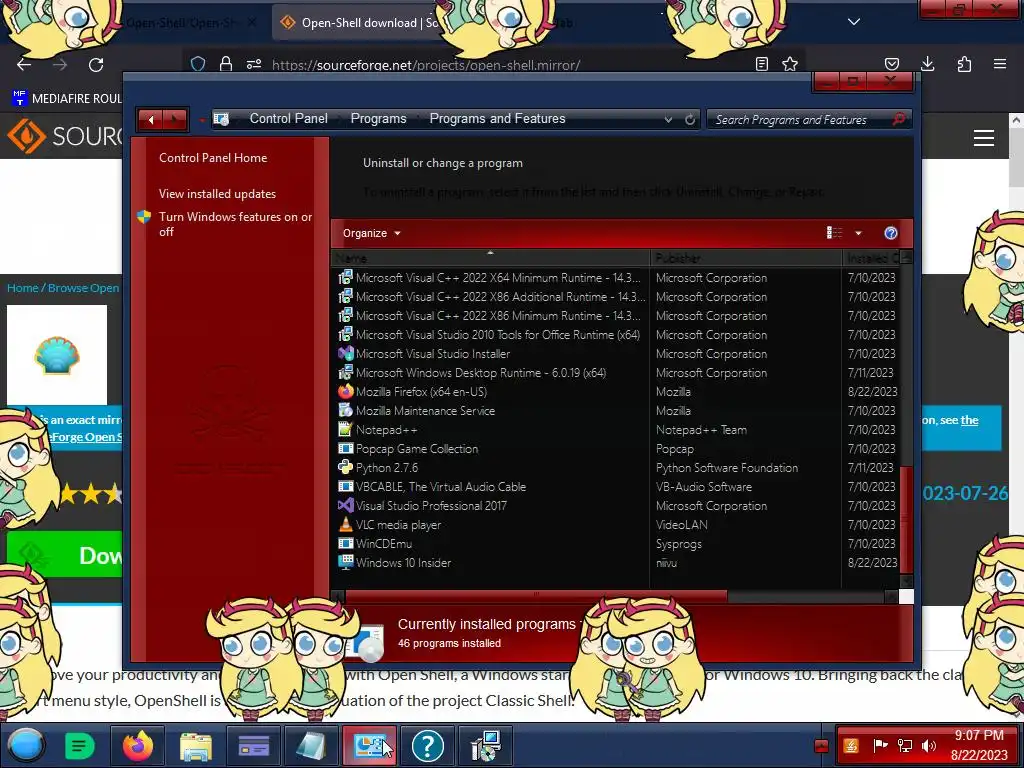Select Notepad++ program icon

345,430
